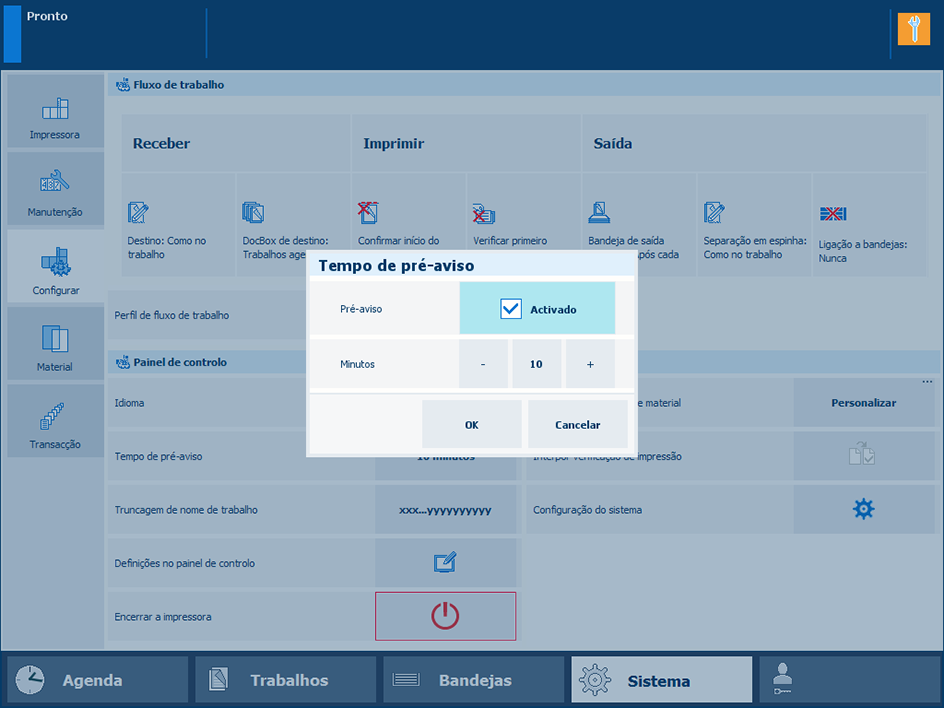Increase minutes with the plus button
This screenshot has height=708, width=944.
590,364
